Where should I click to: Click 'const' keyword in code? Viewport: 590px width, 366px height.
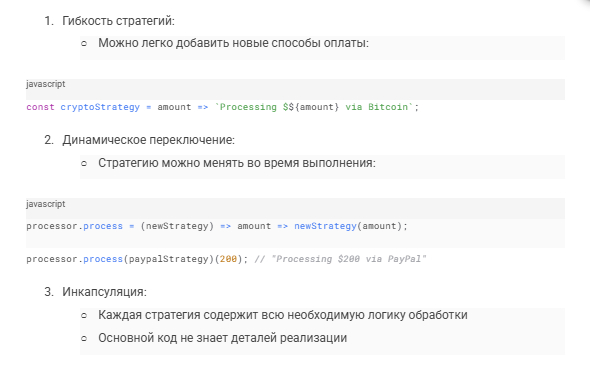[x=40, y=107]
